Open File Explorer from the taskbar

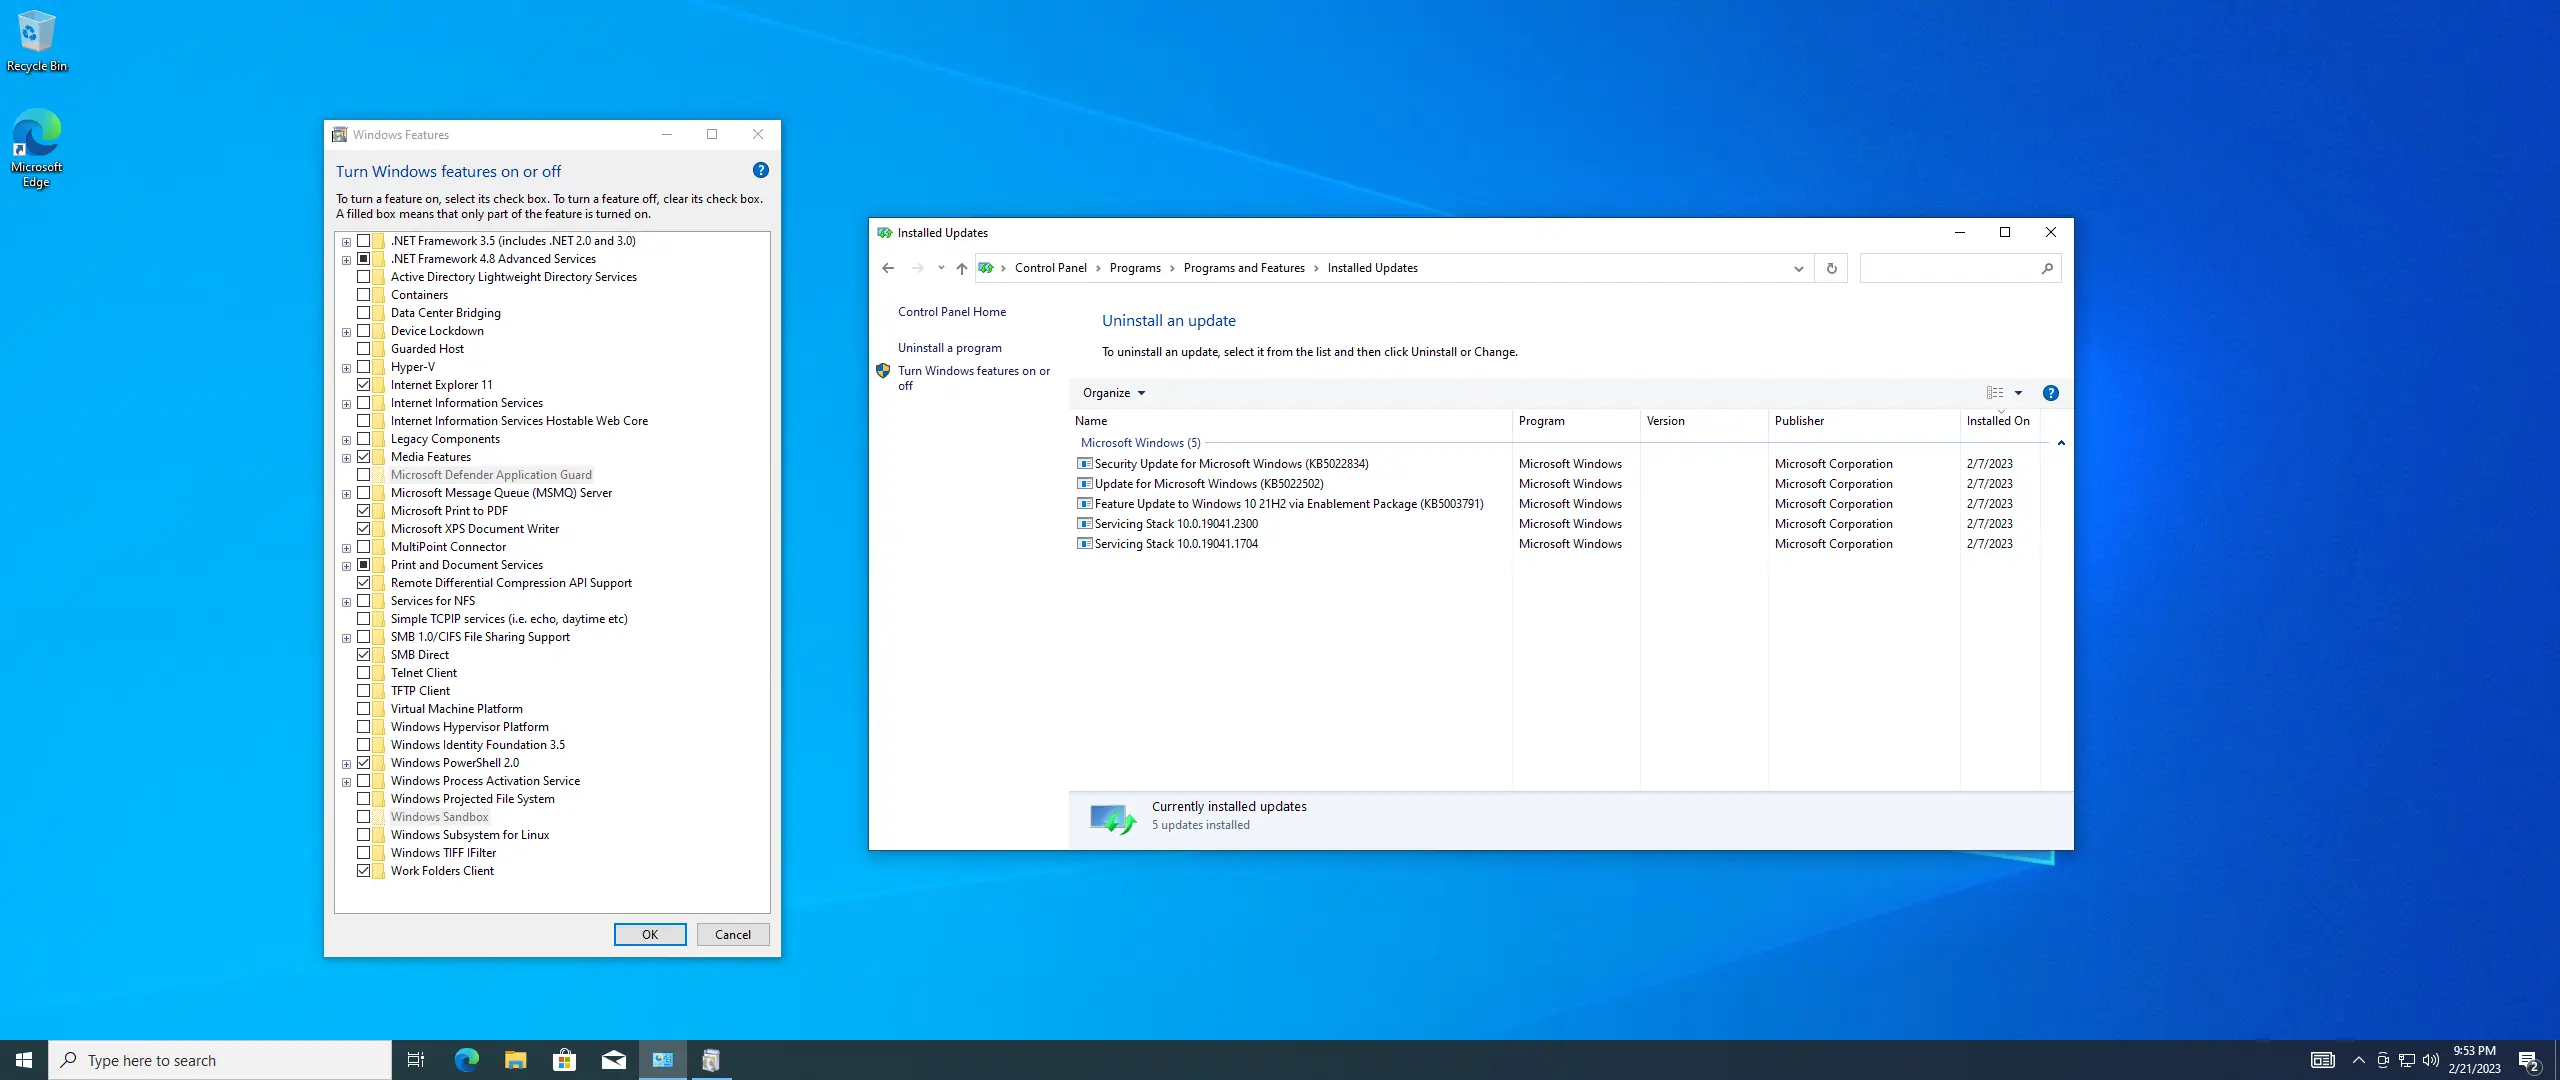pos(515,1060)
